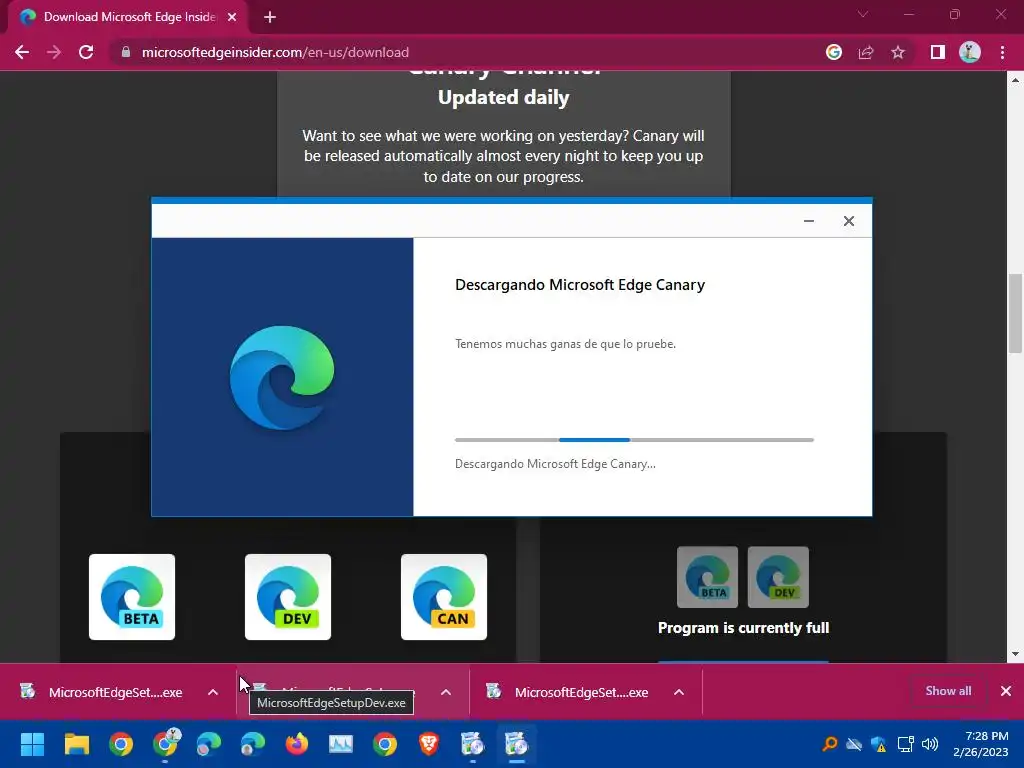
Task: Open Microsoft Edge from taskbar
Action: point(209,744)
